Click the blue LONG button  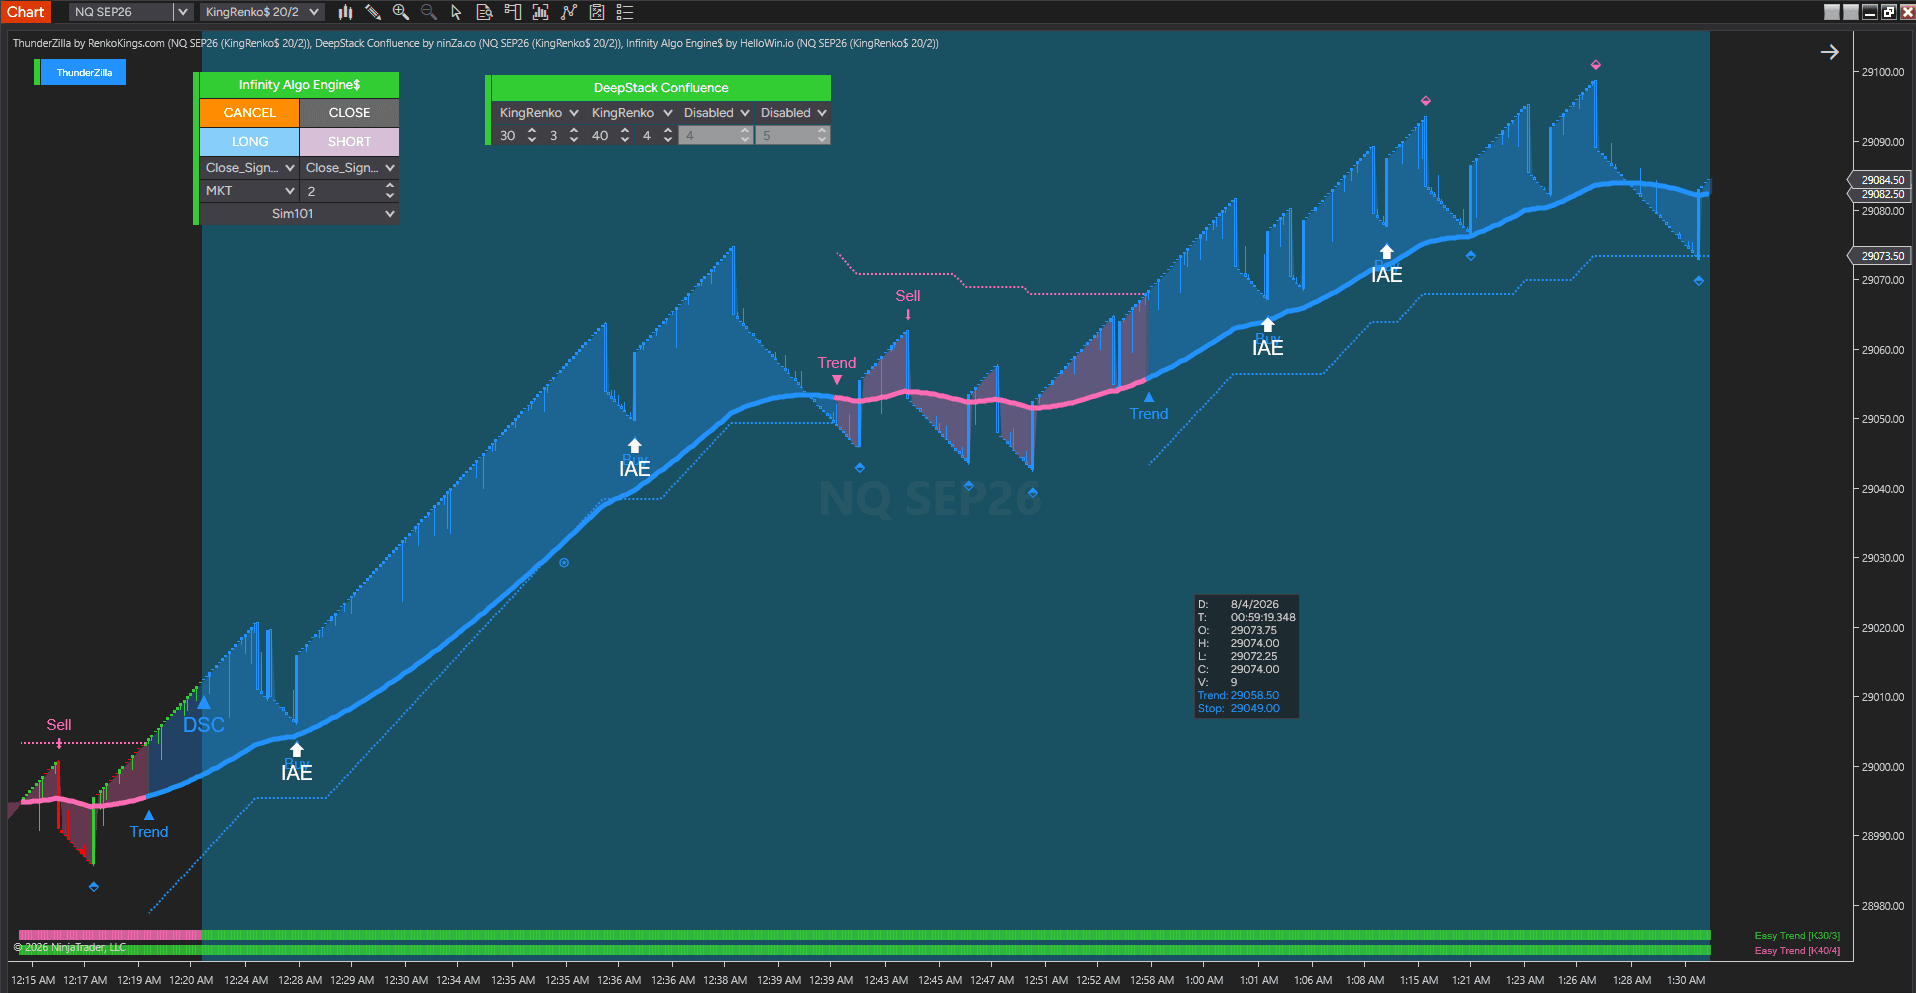click(x=249, y=142)
